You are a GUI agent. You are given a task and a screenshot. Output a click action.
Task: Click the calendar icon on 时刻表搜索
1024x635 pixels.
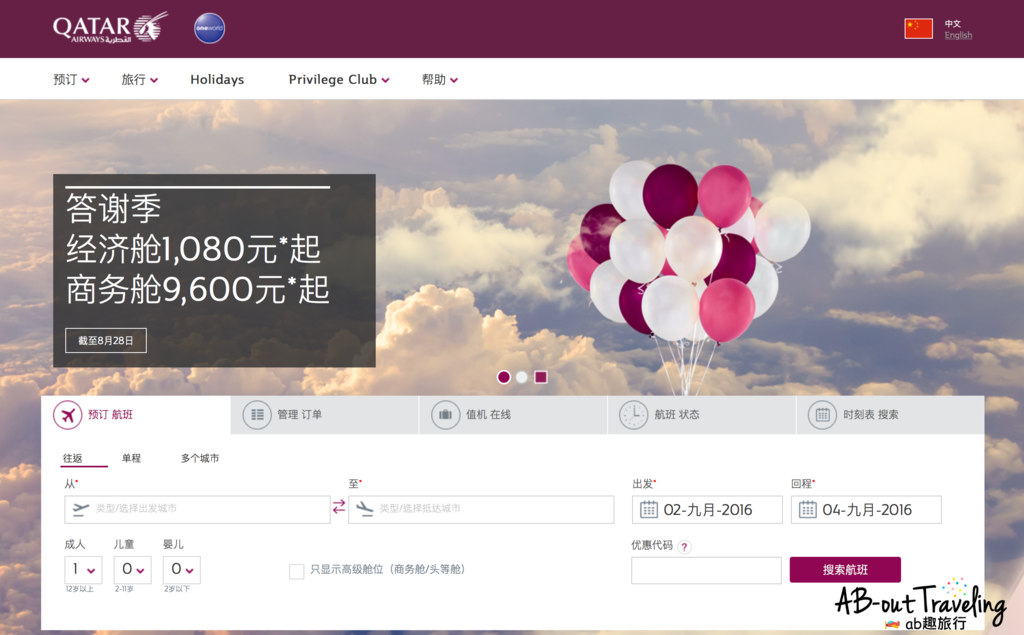[x=822, y=414]
